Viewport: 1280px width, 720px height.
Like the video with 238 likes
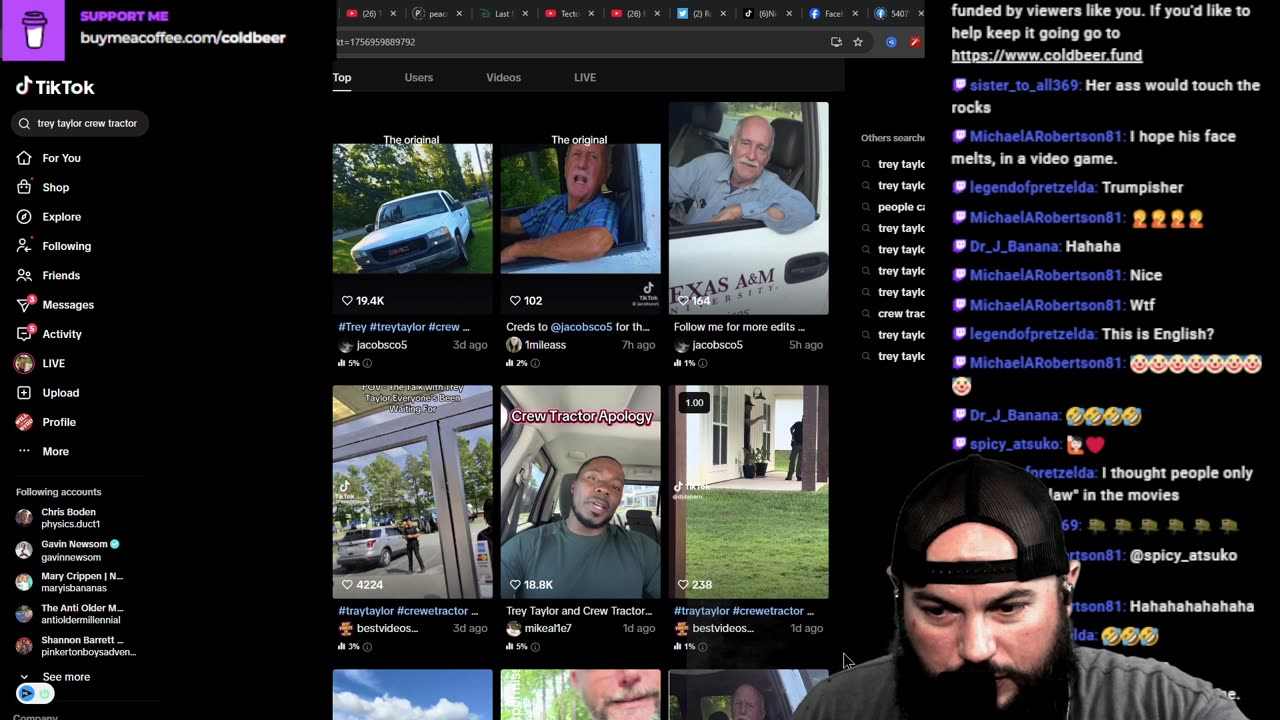tap(683, 584)
